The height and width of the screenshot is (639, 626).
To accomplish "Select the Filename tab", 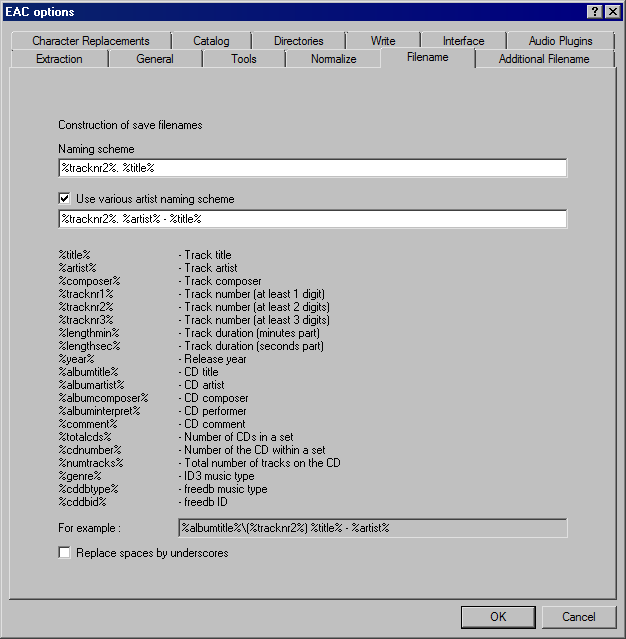I will pyautogui.click(x=428, y=57).
